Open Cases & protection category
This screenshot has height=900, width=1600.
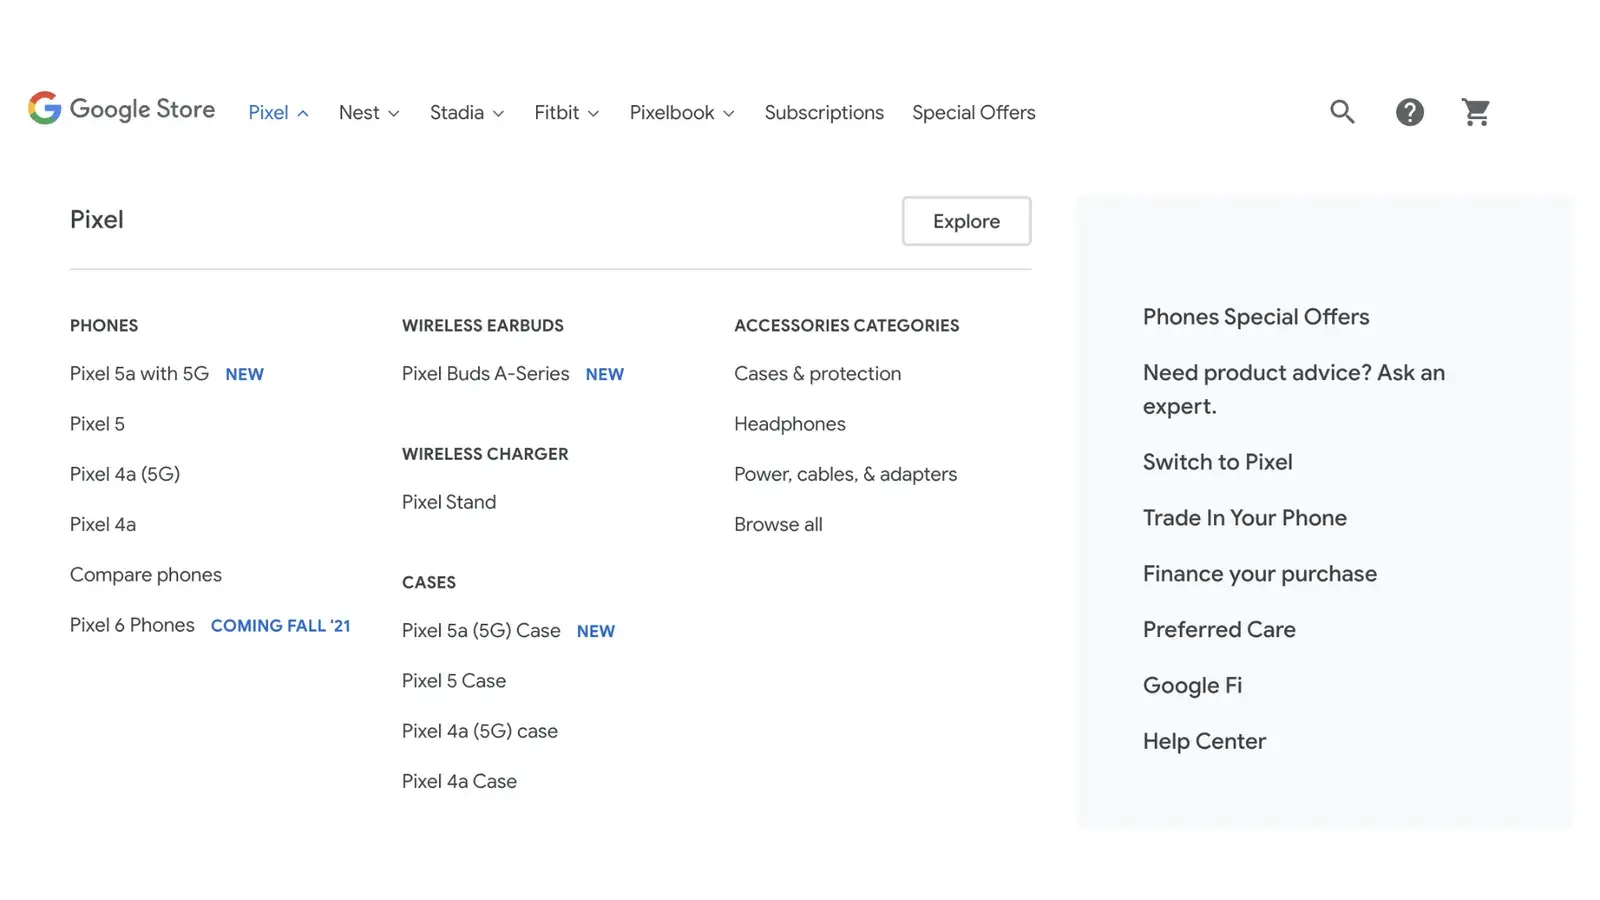[817, 374]
